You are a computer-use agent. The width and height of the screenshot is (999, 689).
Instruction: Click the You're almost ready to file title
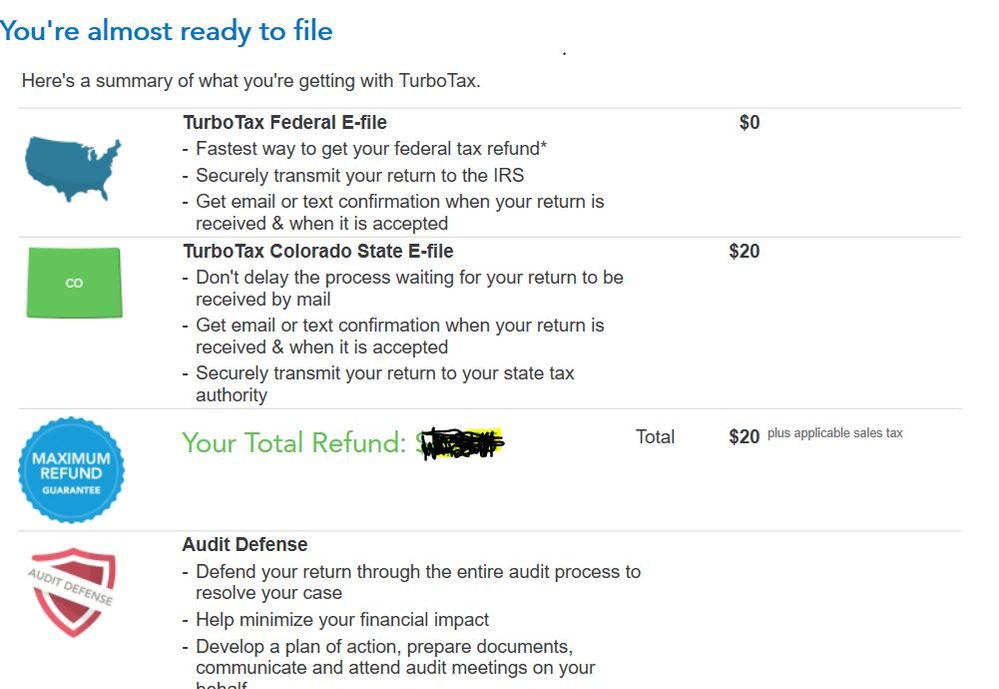[x=166, y=31]
